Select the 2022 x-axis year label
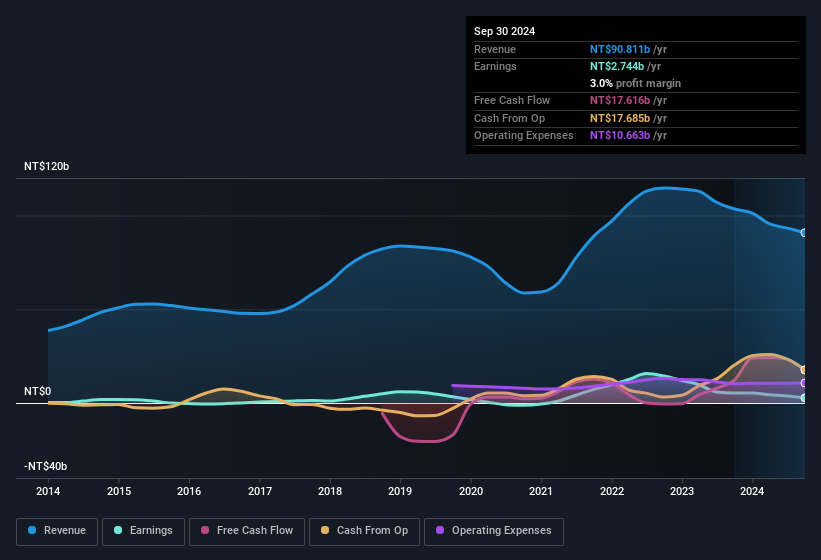This screenshot has width=821, height=560. [612, 491]
